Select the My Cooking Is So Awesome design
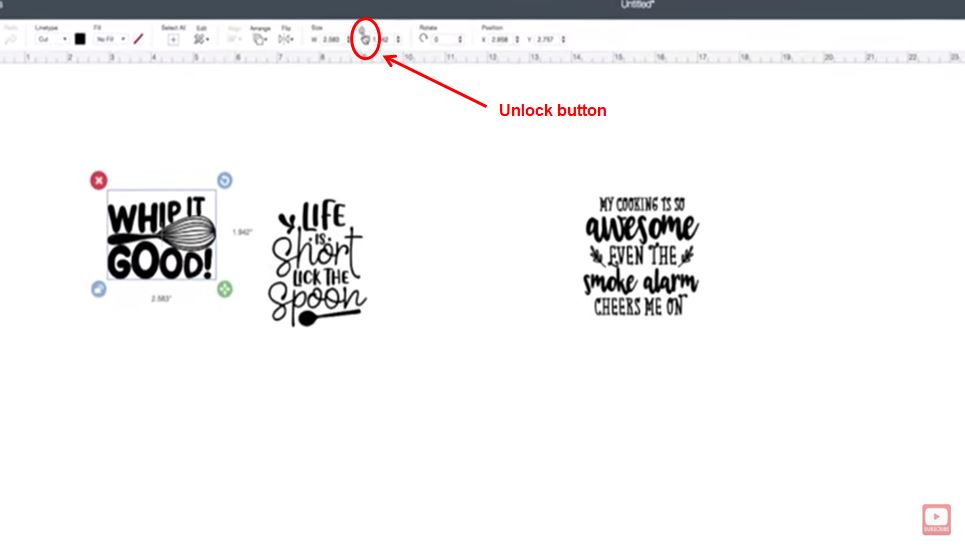The width and height of the screenshot is (965, 551). click(x=641, y=256)
